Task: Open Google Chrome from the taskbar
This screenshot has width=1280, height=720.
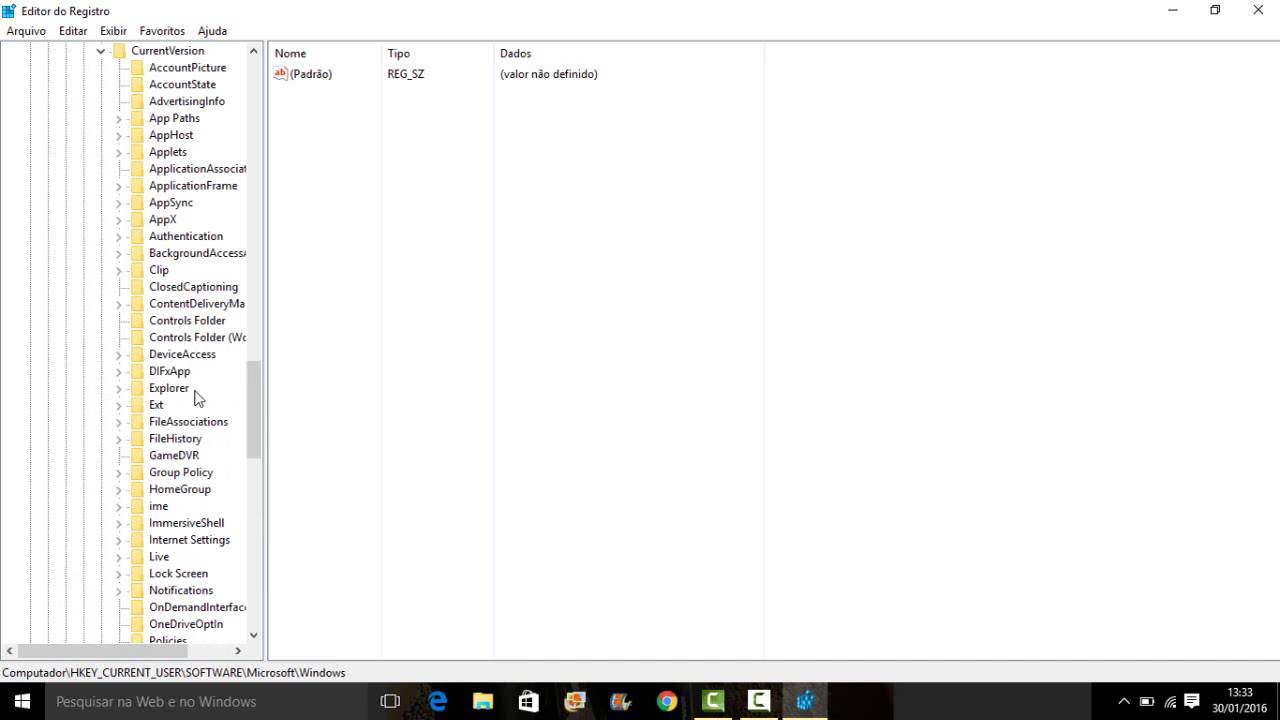Action: 667,701
